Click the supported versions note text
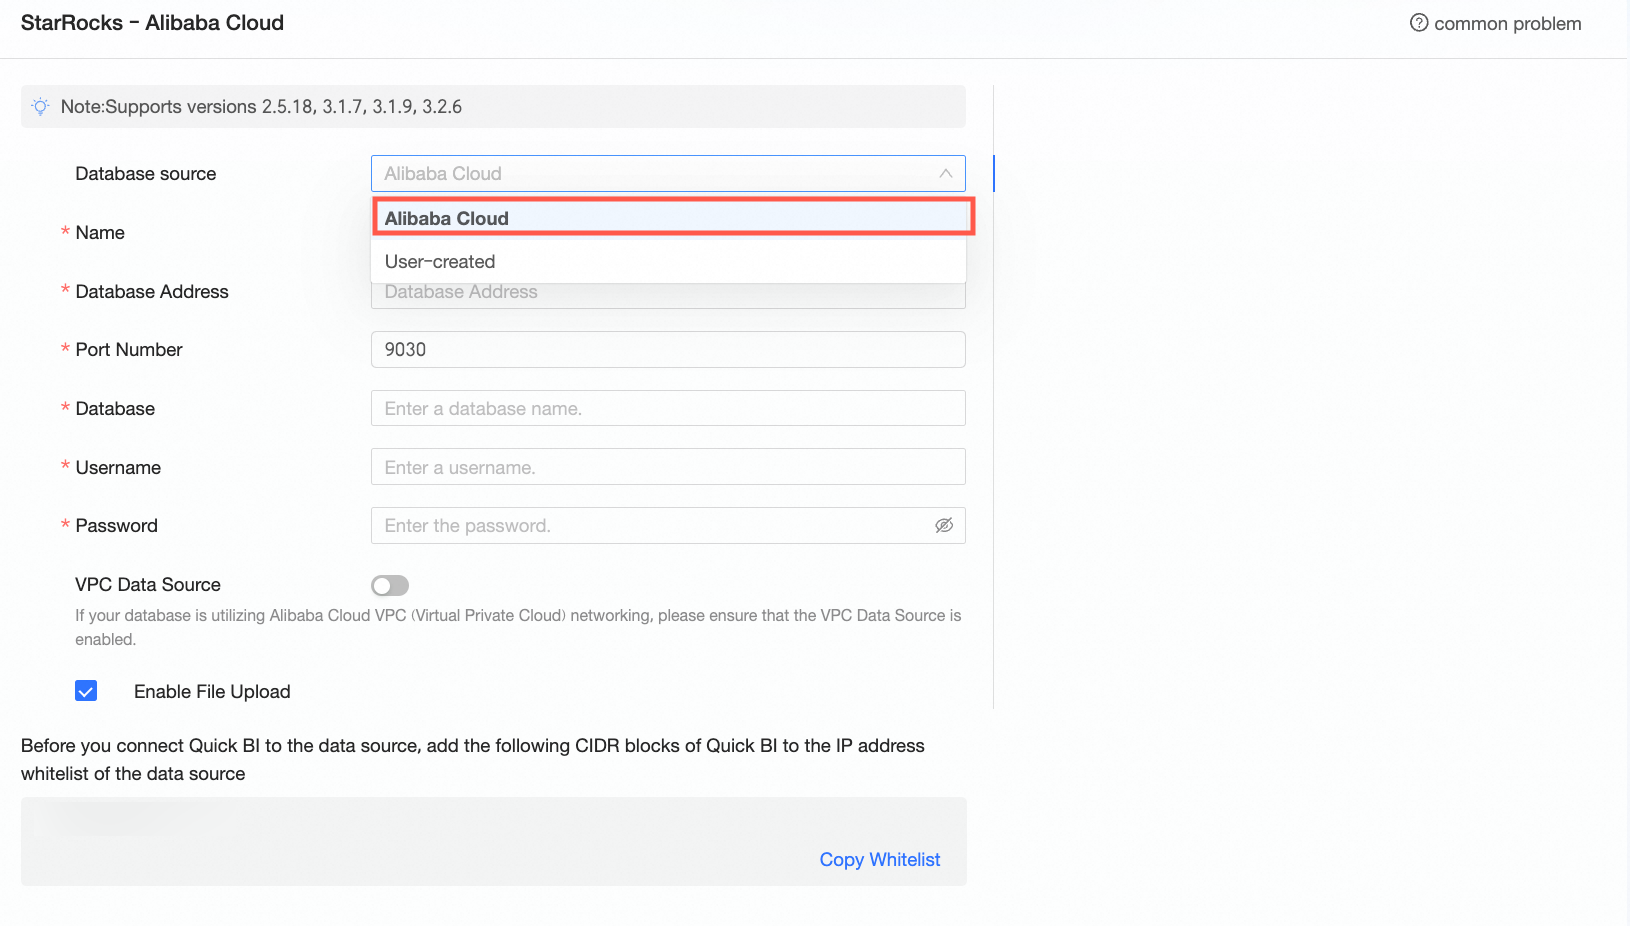The image size is (1630, 926). [x=261, y=107]
